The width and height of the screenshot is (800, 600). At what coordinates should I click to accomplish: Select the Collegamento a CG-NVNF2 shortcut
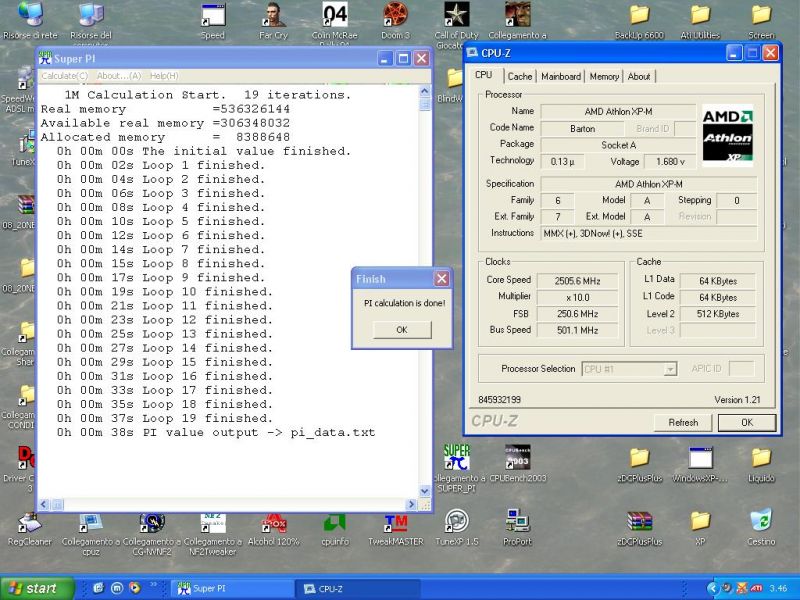pos(152,534)
